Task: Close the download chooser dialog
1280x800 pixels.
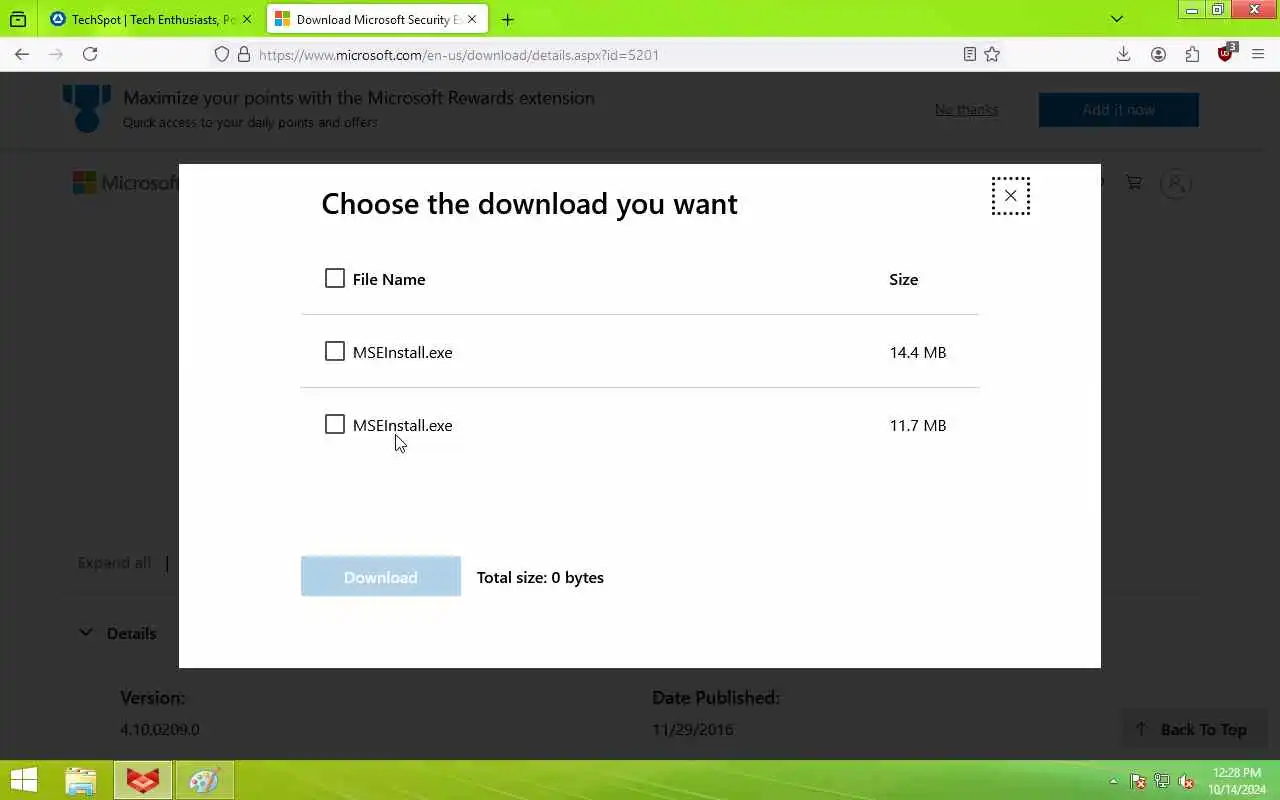Action: (x=1010, y=196)
